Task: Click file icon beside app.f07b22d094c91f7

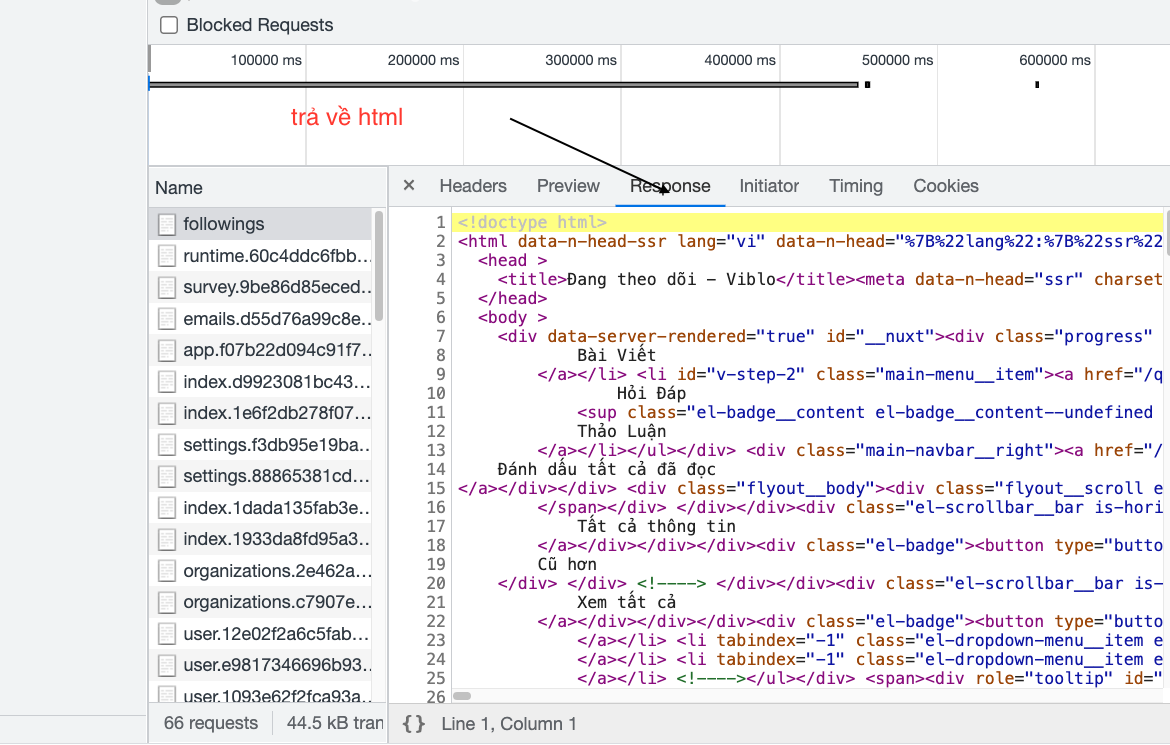Action: pos(167,350)
